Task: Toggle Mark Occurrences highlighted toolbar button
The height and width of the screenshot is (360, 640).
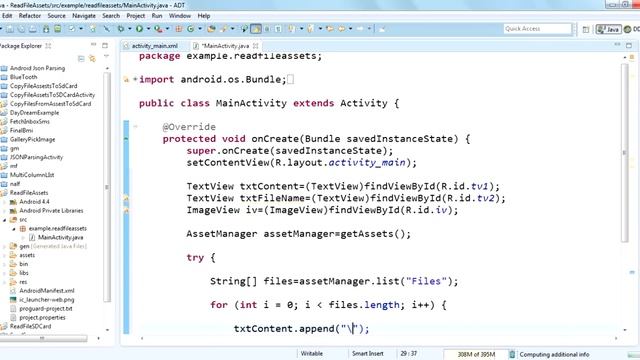Action: (256, 29)
